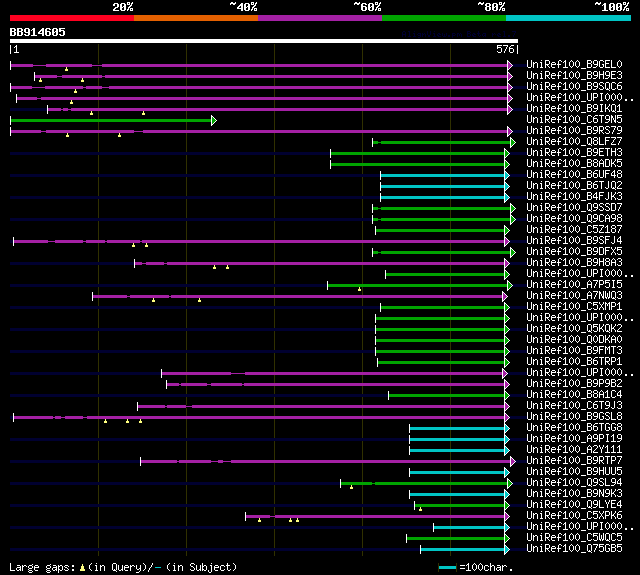Click the purple alignment bar for B9GEL0
Viewport: 640px width, 575px height.
point(259,65)
